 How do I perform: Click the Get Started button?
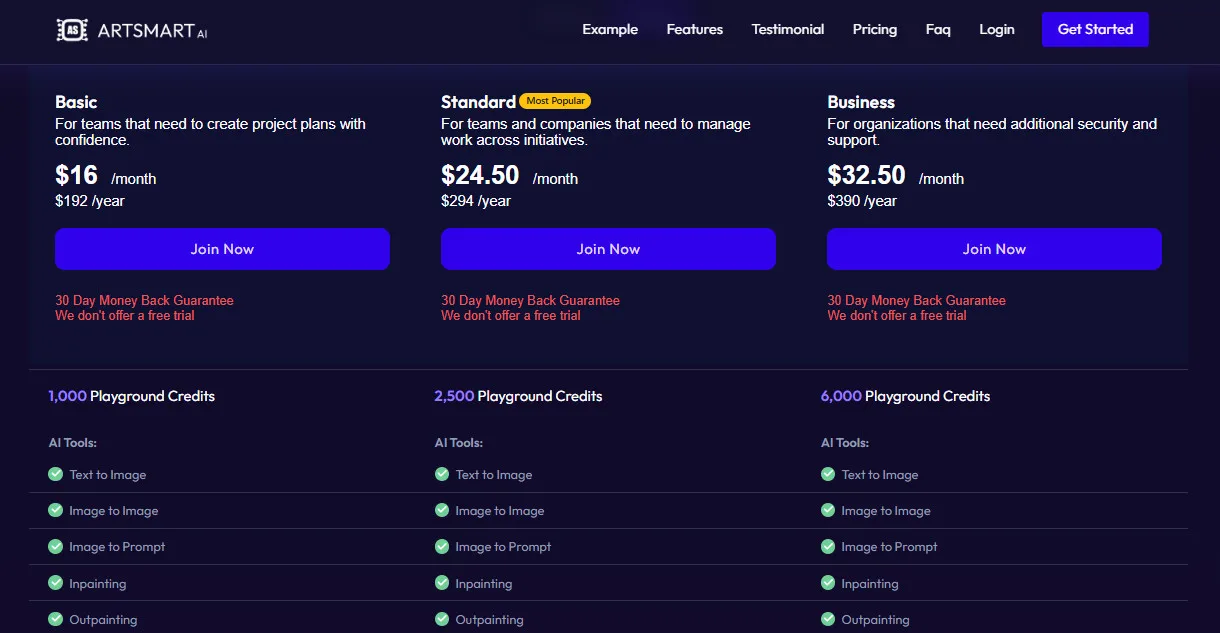coord(1095,29)
